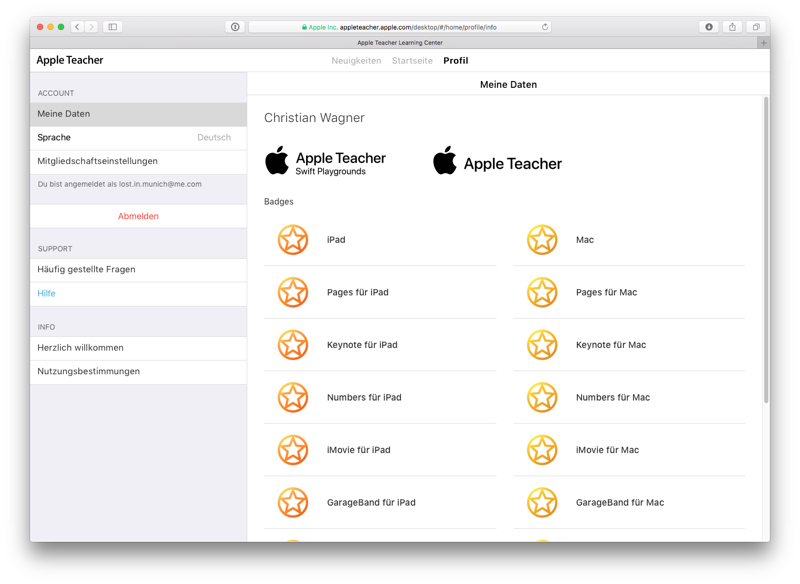Click the Keynote für iPad label
Viewport: 800px width, 584px height.
(362, 345)
